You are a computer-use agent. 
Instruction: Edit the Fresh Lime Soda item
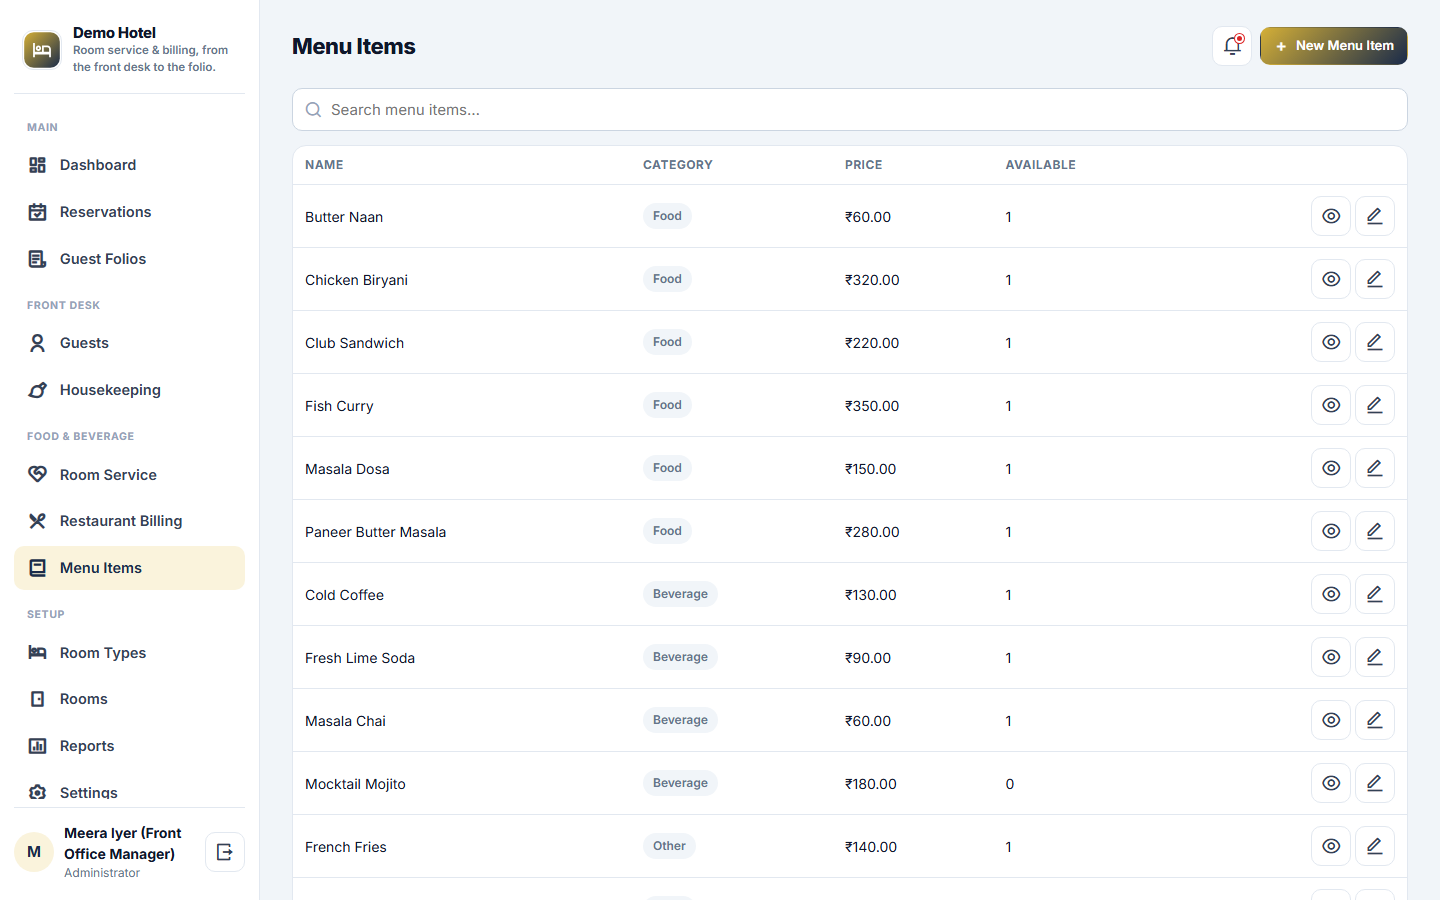point(1375,657)
